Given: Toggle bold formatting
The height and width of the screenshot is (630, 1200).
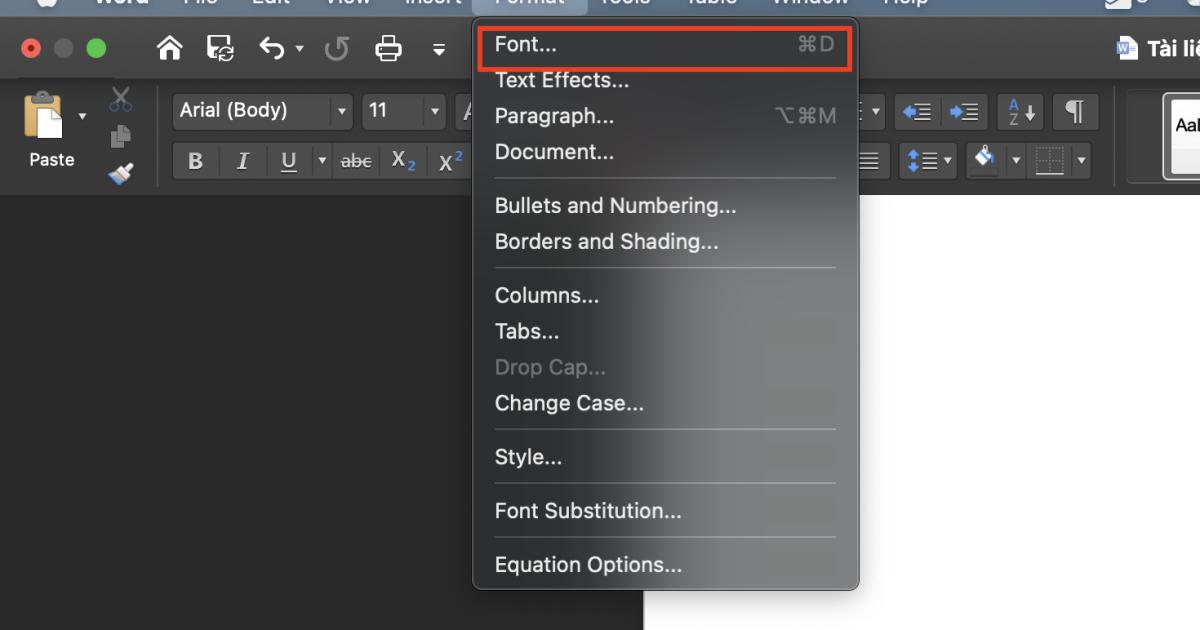Looking at the screenshot, I should click(195, 160).
